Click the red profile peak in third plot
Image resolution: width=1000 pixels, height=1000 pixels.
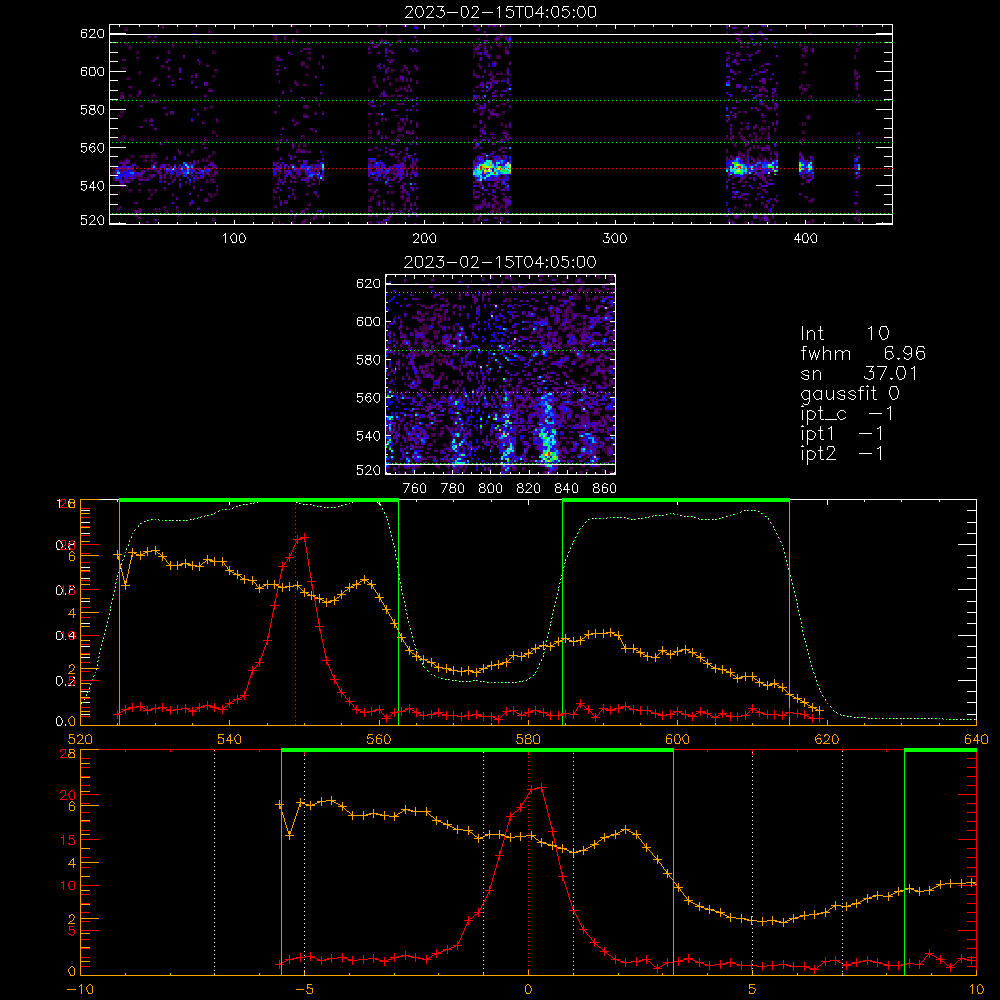(304, 538)
